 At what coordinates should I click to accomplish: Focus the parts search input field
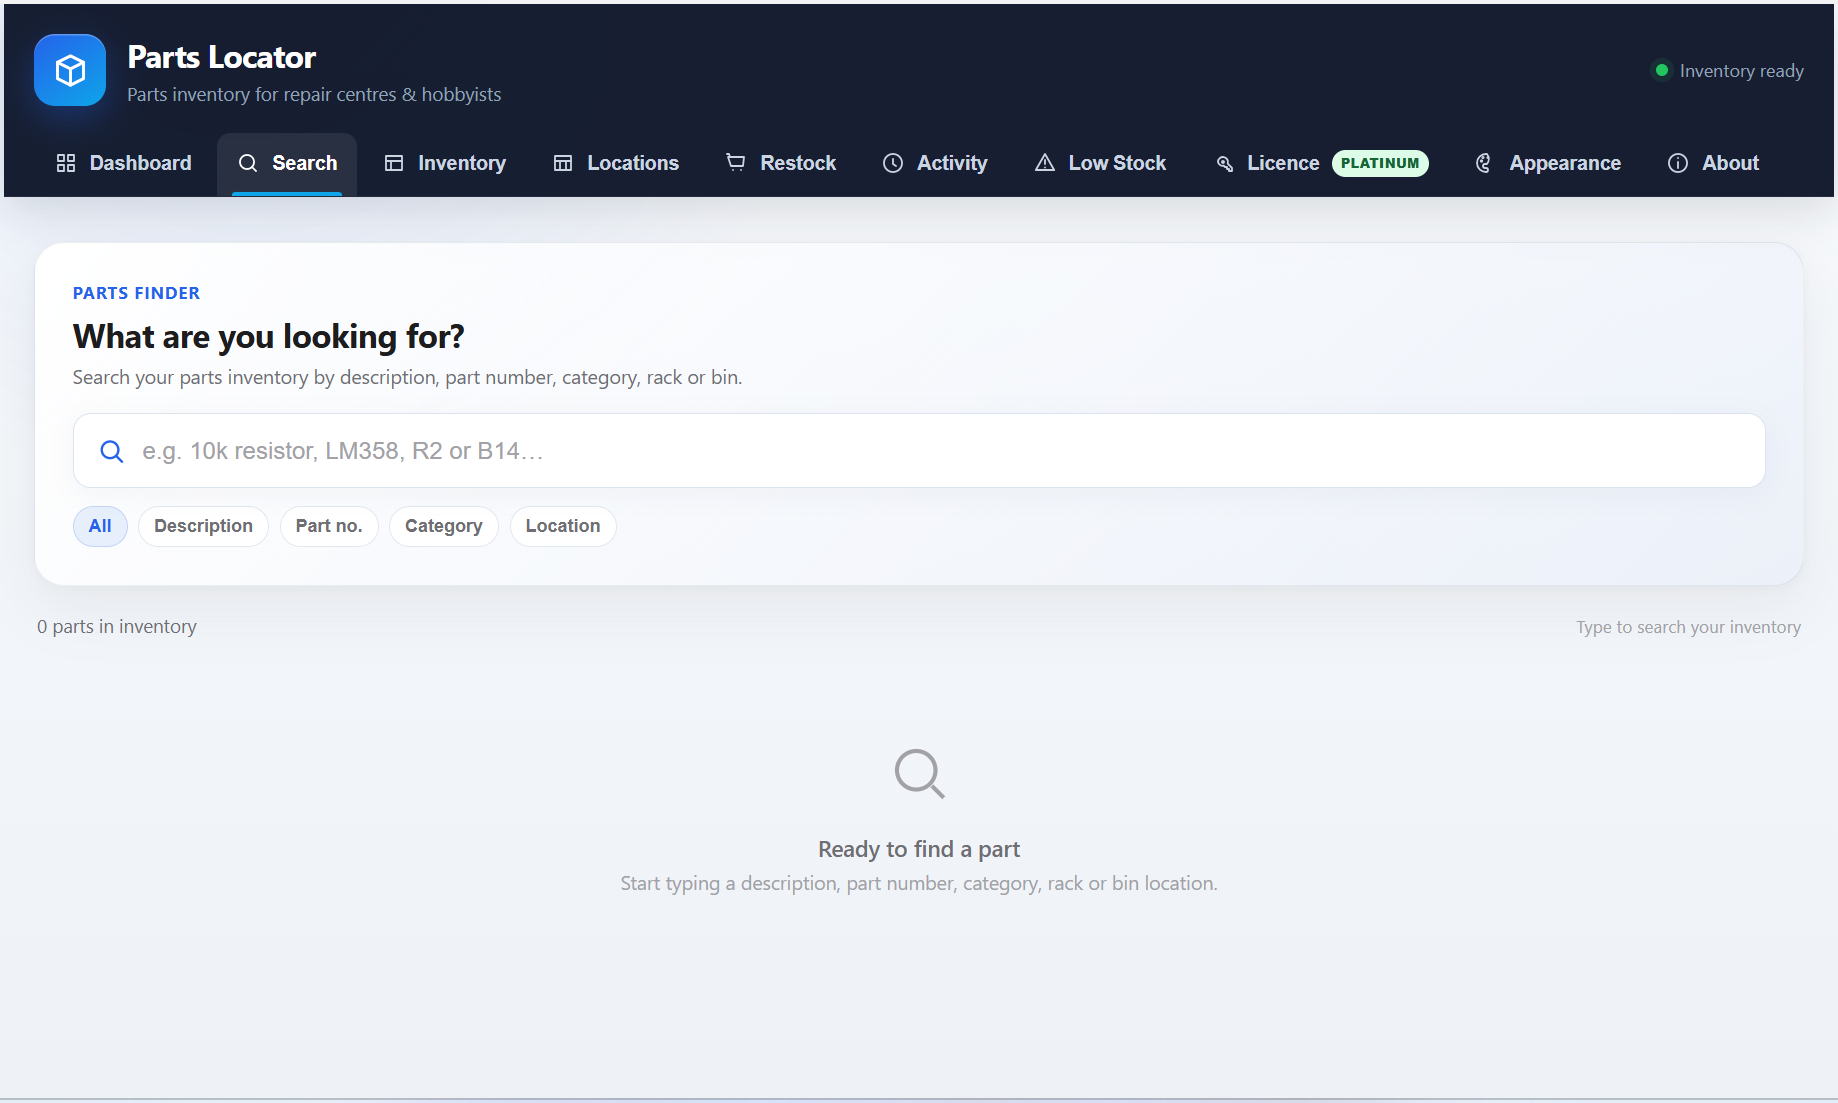[919, 451]
